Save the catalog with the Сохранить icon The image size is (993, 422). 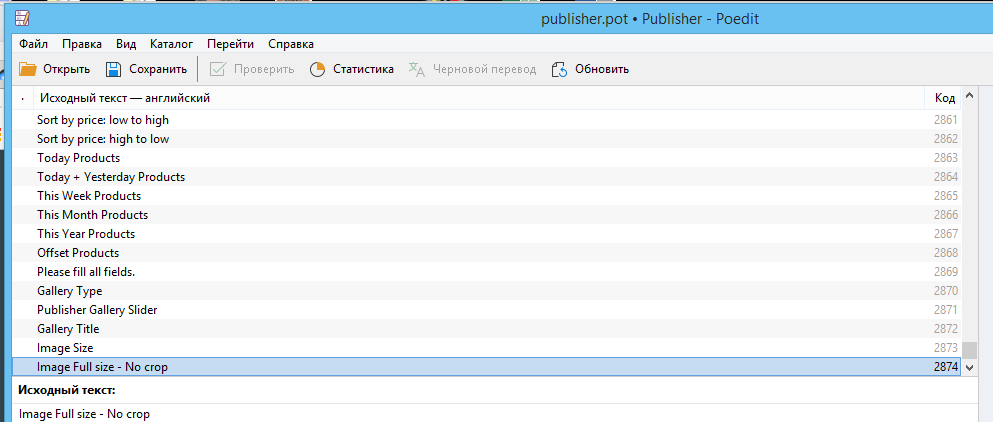(113, 69)
